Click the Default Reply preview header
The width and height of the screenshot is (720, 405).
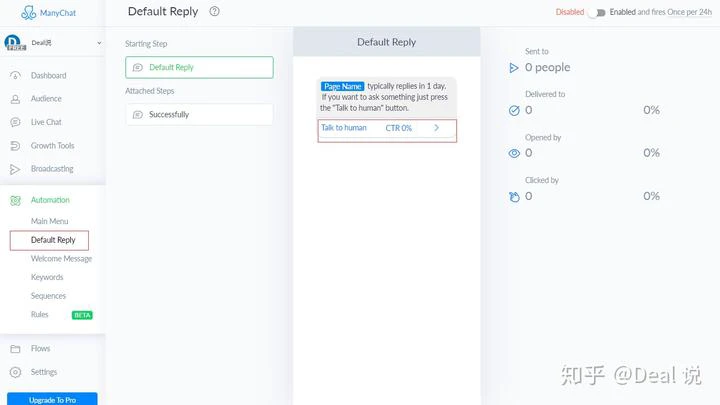(x=387, y=42)
